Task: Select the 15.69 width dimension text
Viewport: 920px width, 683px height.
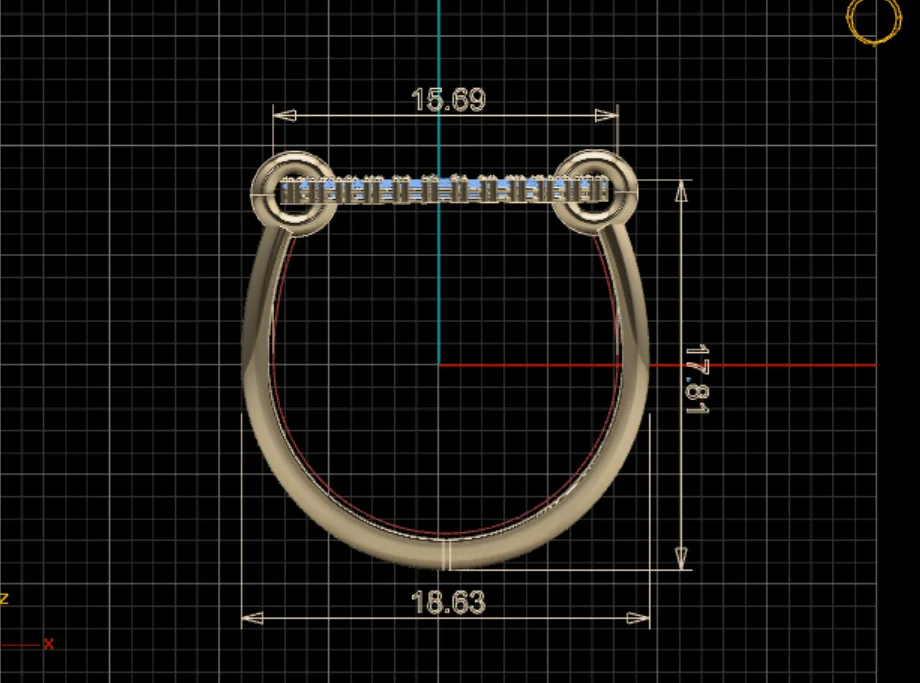Action: coord(449,99)
